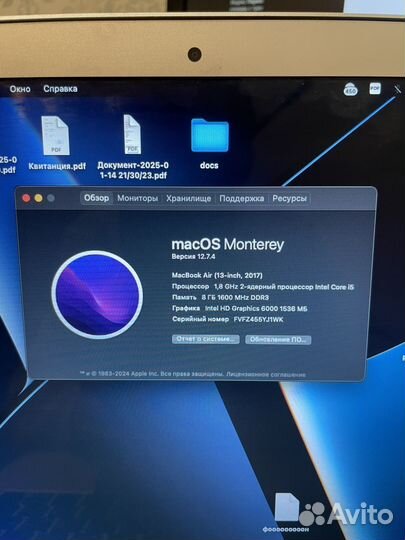Minimize the About This Mac window
Screen dimensions: 405x540
point(39,198)
